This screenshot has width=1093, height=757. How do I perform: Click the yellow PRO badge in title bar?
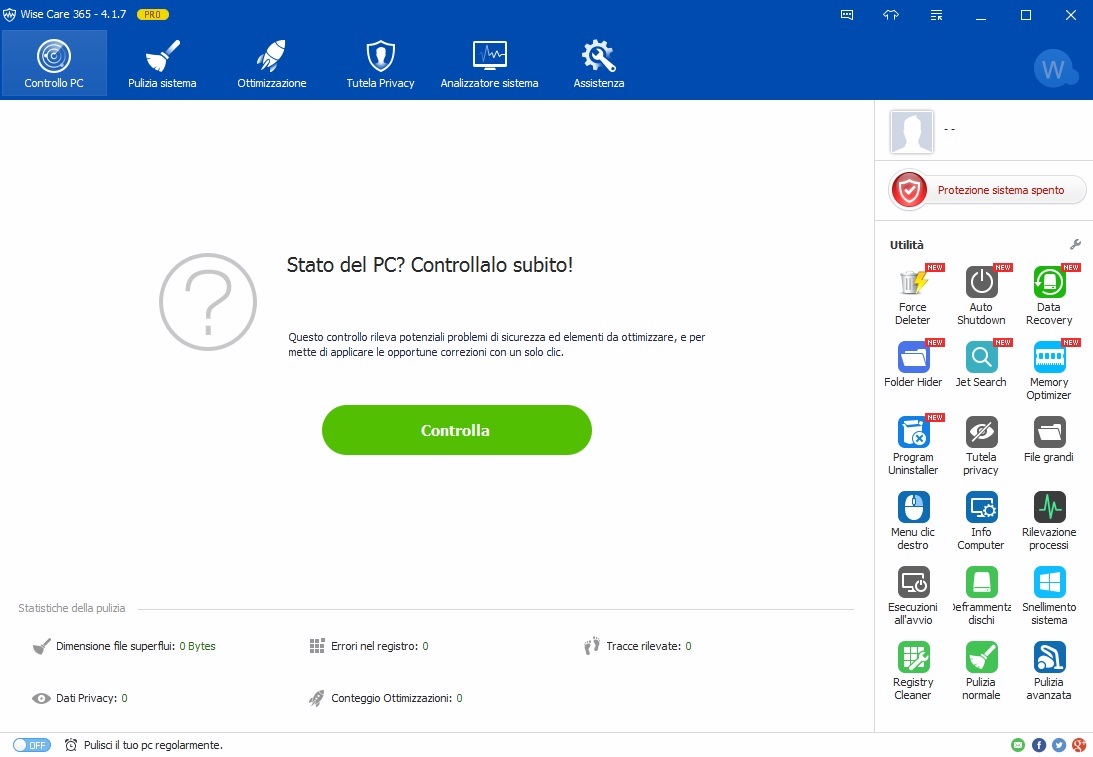153,15
